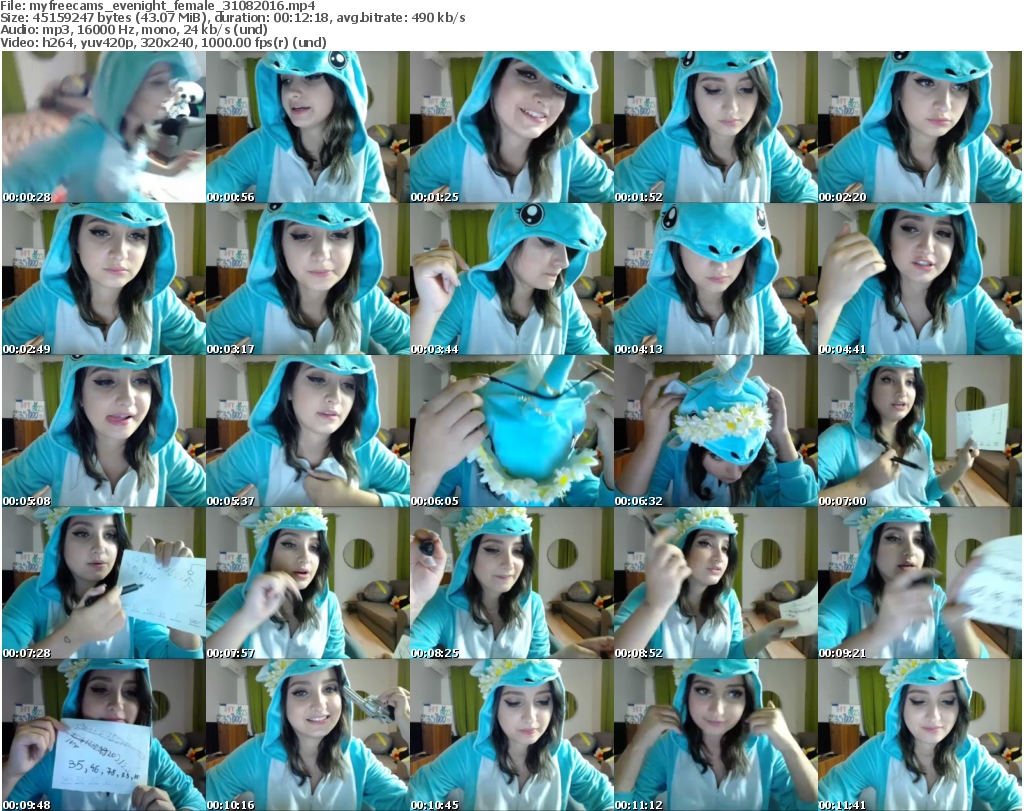The width and height of the screenshot is (1024, 811).
Task: Click the frame at 00:01:52
Action: pos(716,127)
